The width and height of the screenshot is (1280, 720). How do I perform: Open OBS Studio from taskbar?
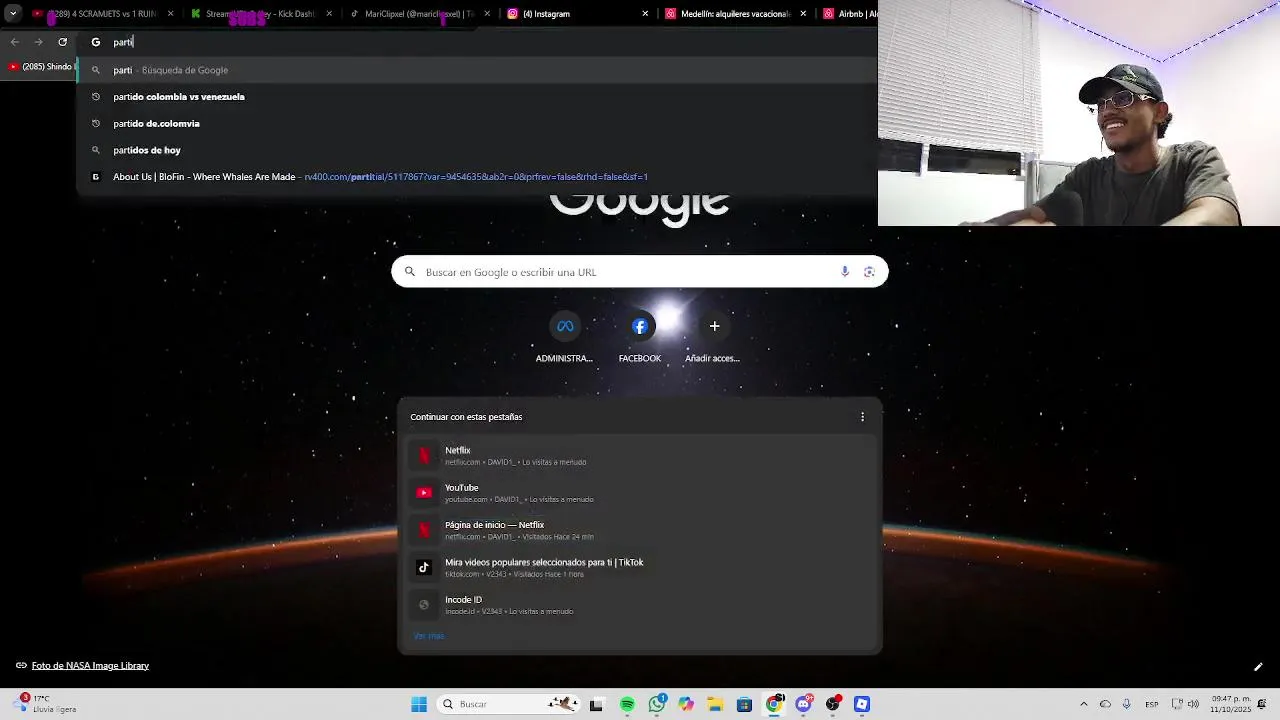click(832, 704)
